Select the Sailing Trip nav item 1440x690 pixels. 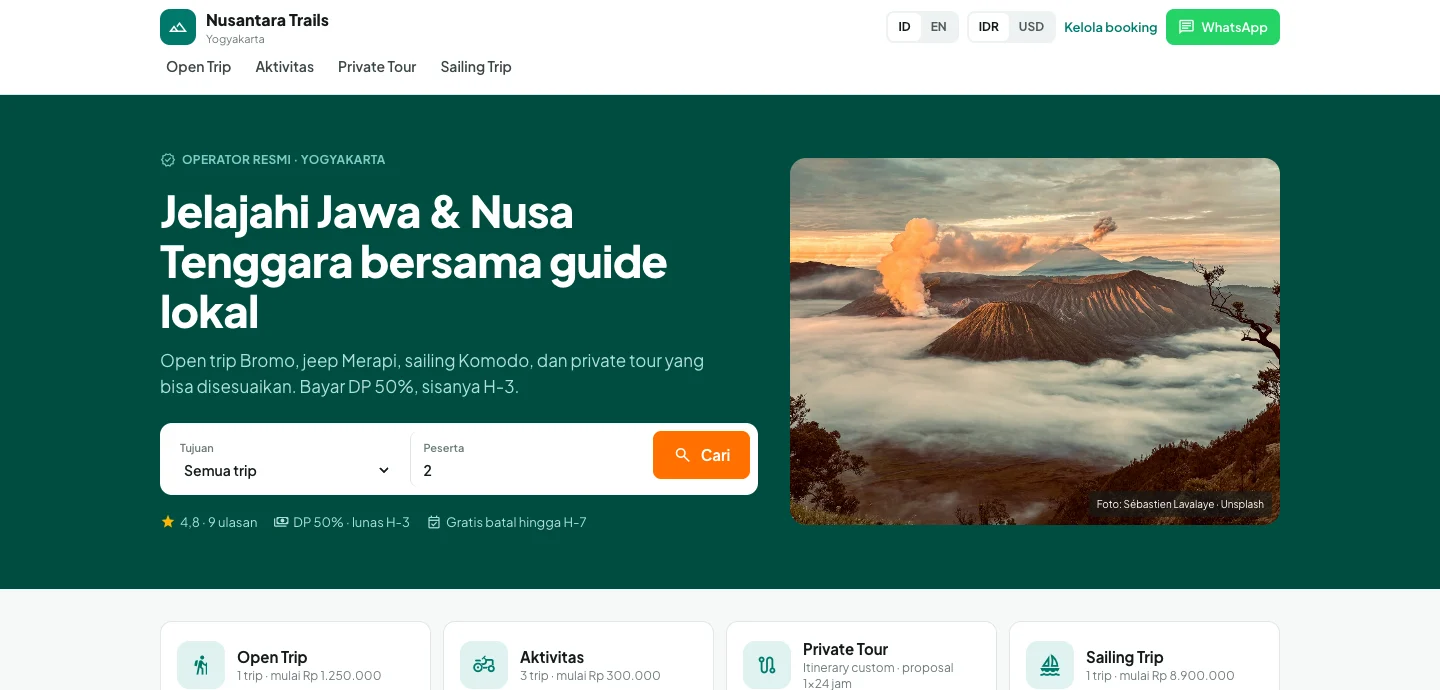pos(476,67)
